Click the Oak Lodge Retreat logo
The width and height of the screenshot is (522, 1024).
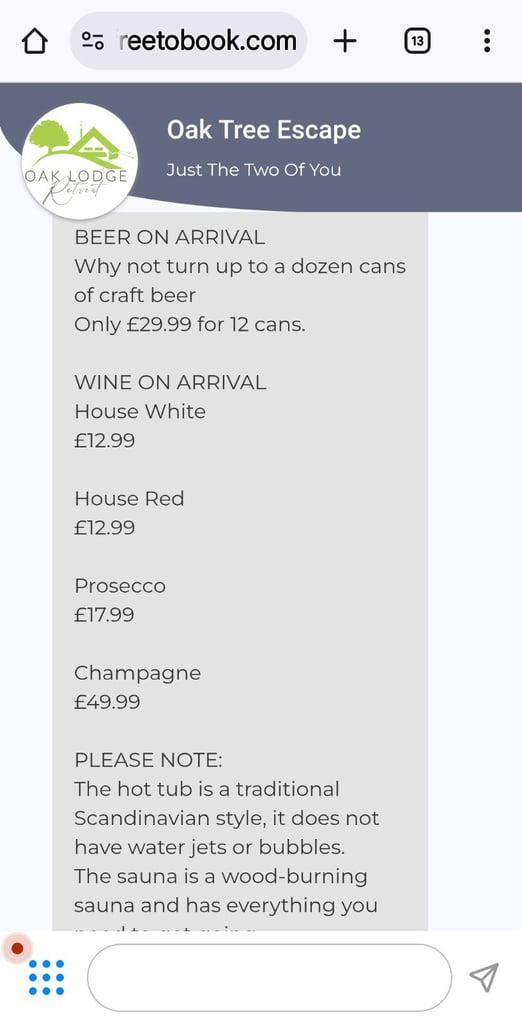click(79, 161)
